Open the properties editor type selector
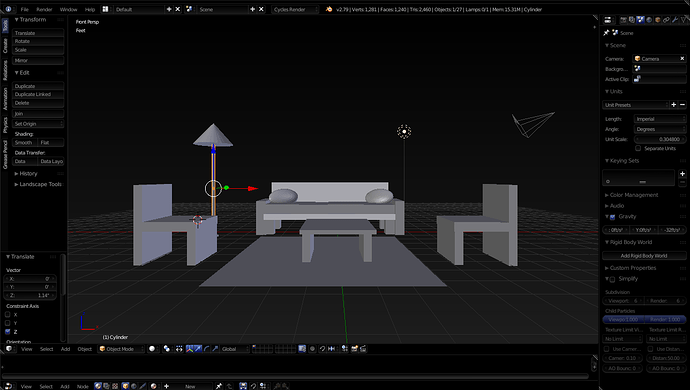The height and width of the screenshot is (390, 690). tap(608, 20)
